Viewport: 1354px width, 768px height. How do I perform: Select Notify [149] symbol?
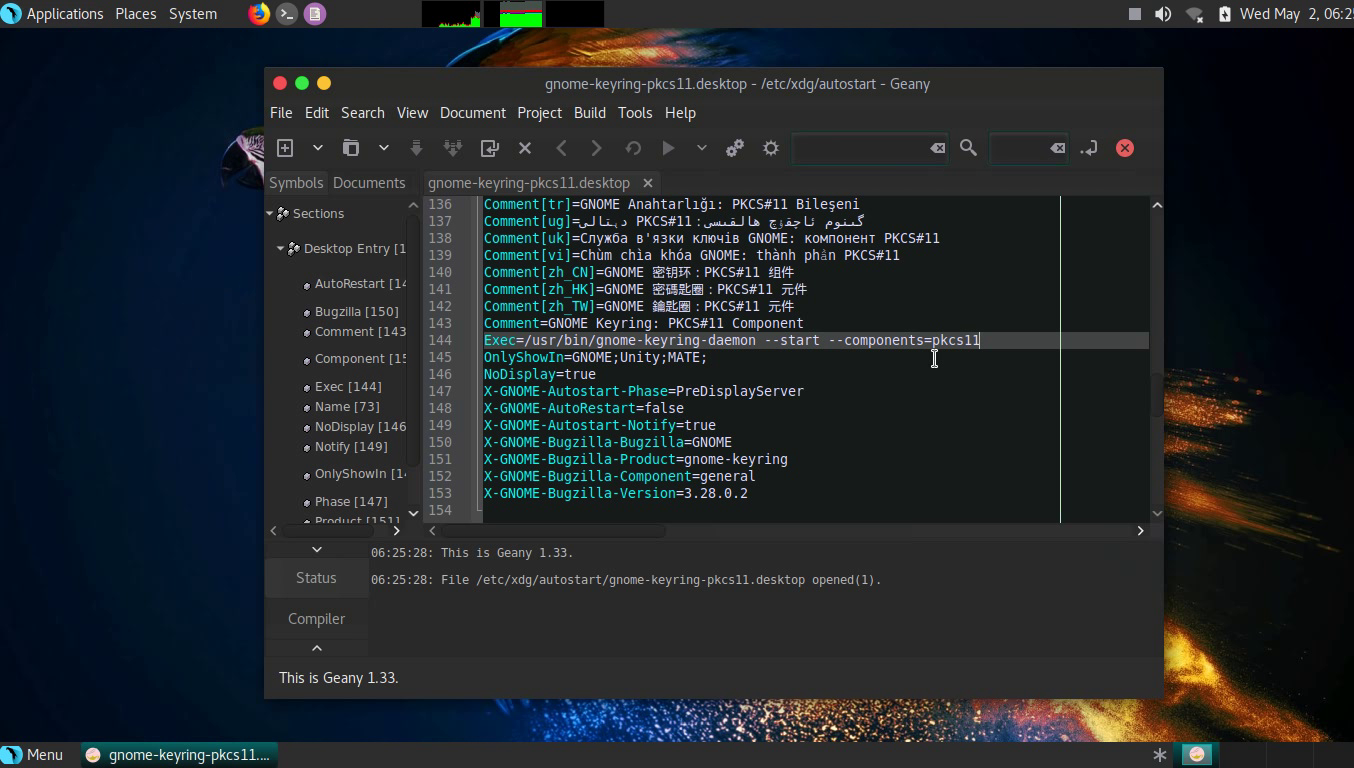pyautogui.click(x=351, y=447)
